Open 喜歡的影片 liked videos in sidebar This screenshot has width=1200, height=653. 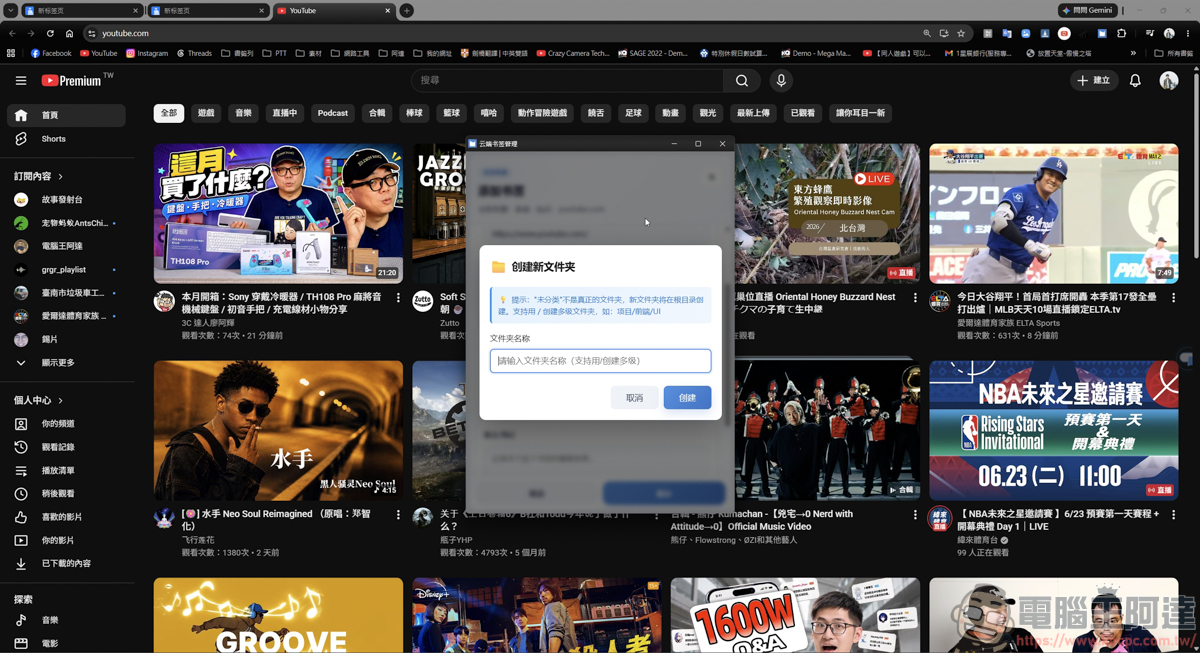click(67, 517)
